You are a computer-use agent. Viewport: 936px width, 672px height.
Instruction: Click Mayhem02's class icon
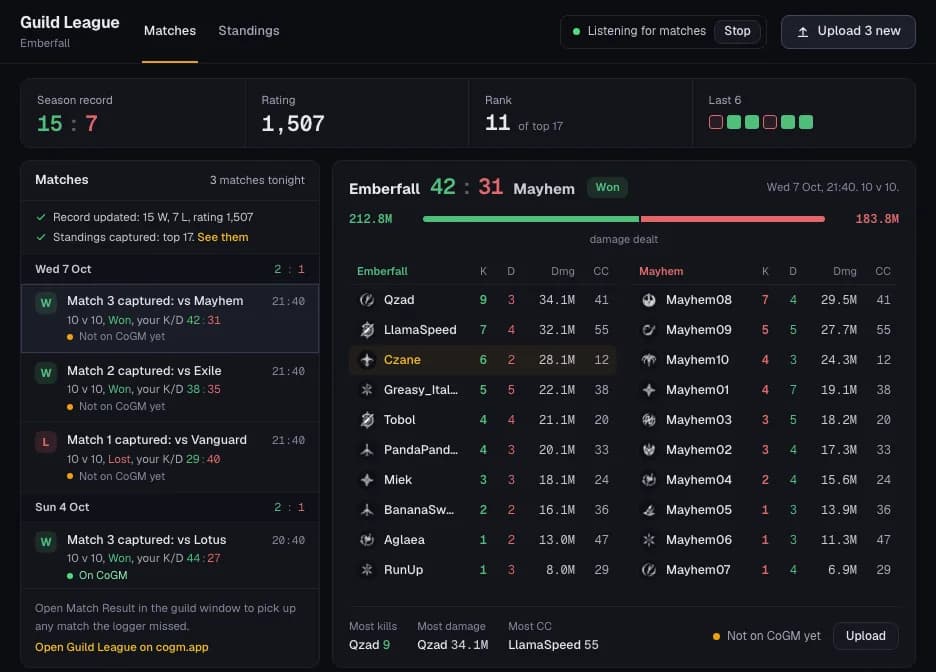[x=648, y=450]
